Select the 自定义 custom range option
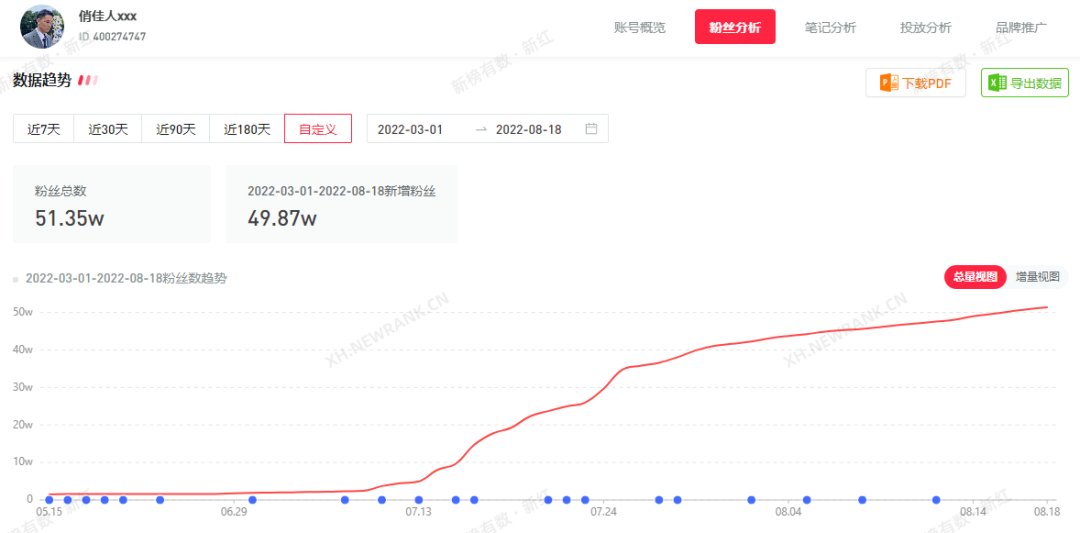The image size is (1080, 533). pyautogui.click(x=318, y=129)
